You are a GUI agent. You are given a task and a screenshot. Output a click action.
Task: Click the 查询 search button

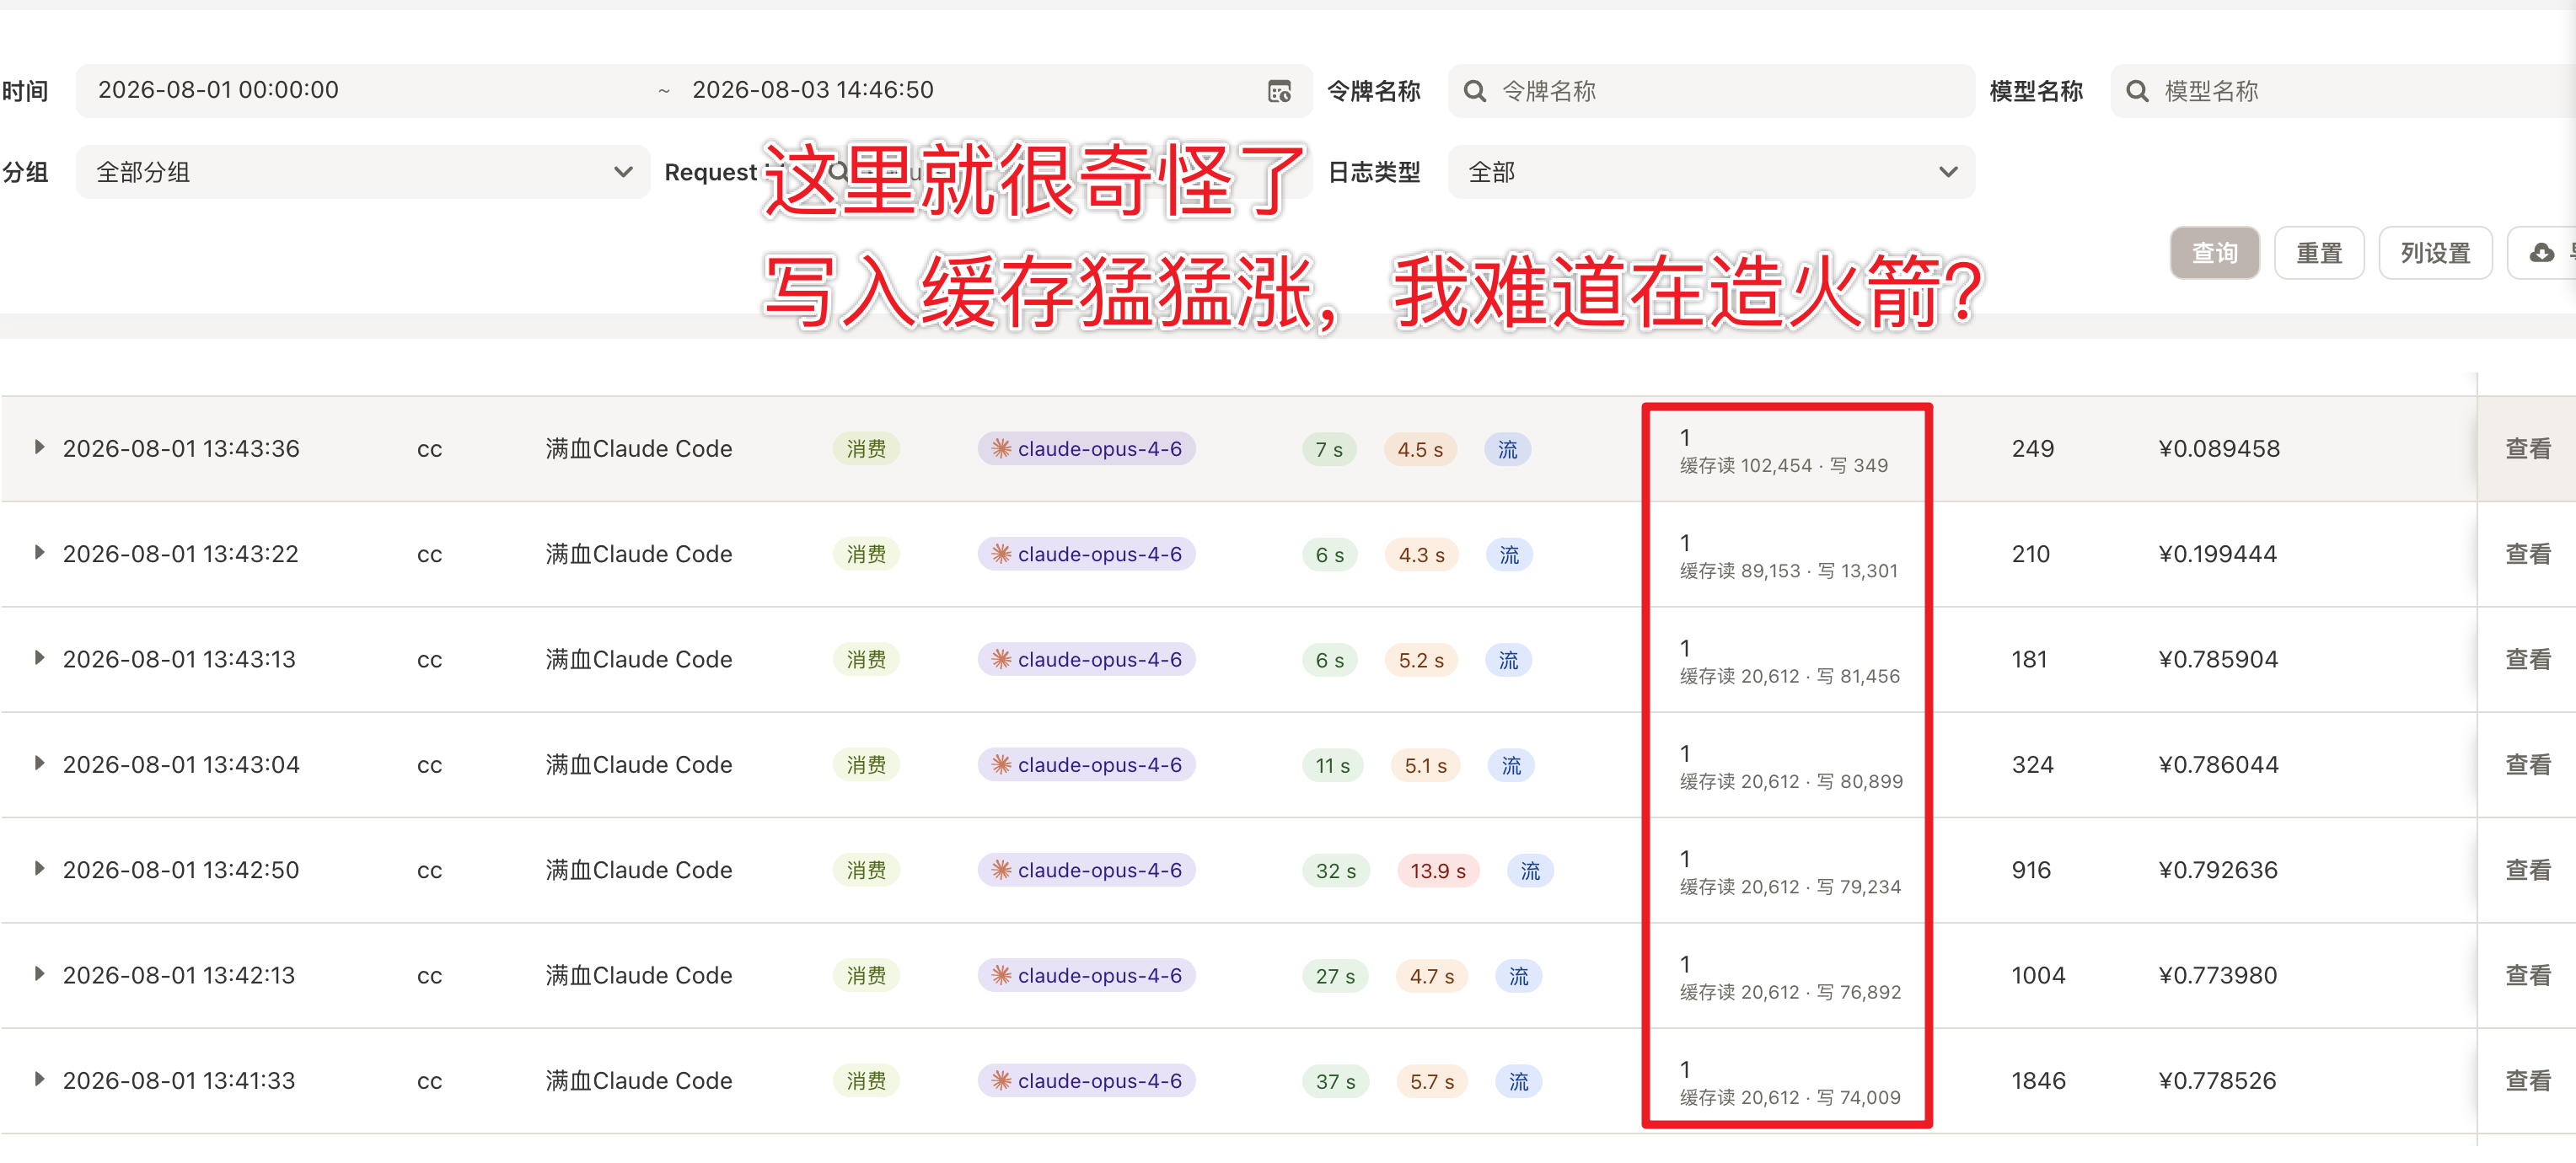coord(2214,253)
